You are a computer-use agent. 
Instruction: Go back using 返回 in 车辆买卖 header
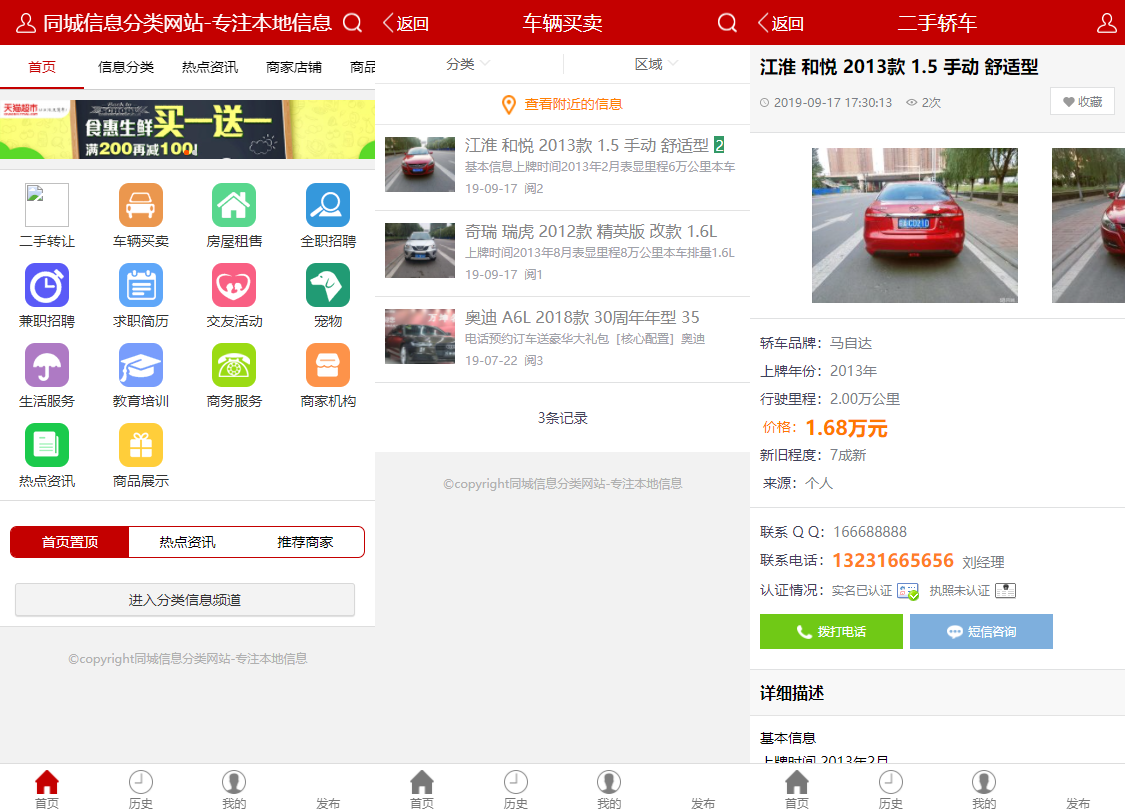(406, 23)
